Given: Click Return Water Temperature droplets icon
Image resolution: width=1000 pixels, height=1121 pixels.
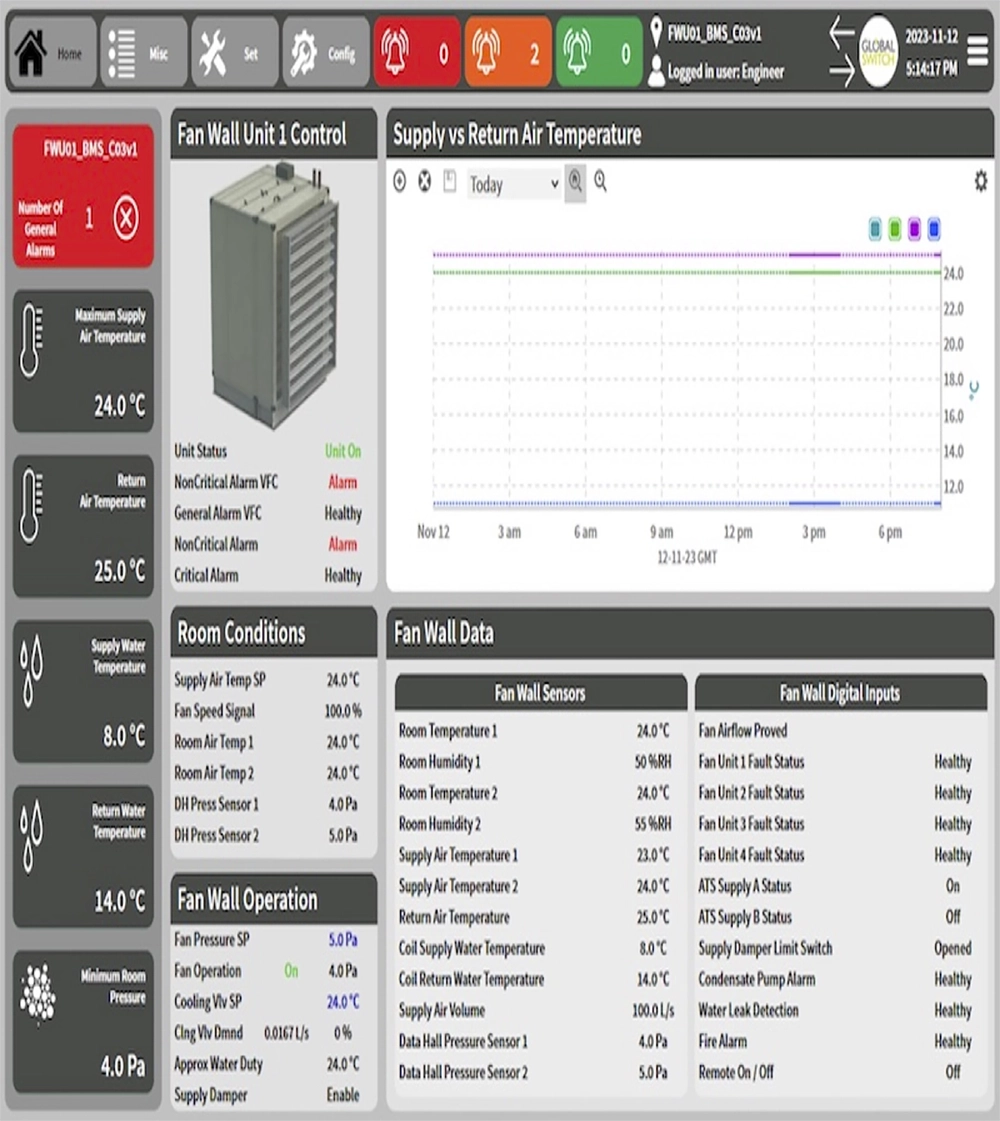Looking at the screenshot, I should click(x=31, y=836).
